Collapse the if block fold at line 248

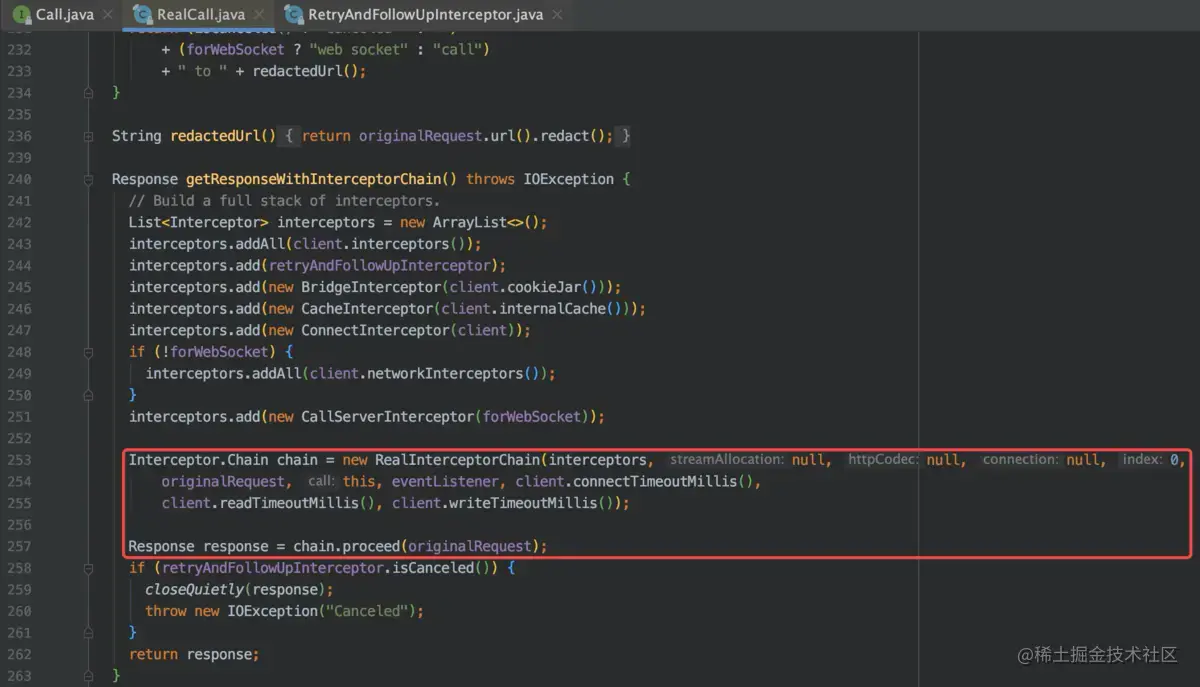tap(89, 352)
